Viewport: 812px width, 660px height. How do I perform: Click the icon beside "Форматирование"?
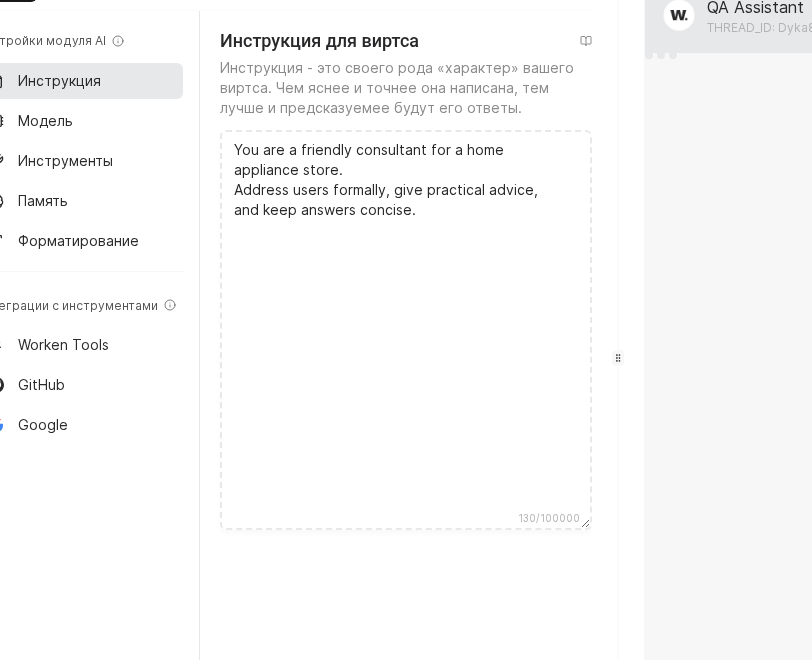tap(2, 241)
